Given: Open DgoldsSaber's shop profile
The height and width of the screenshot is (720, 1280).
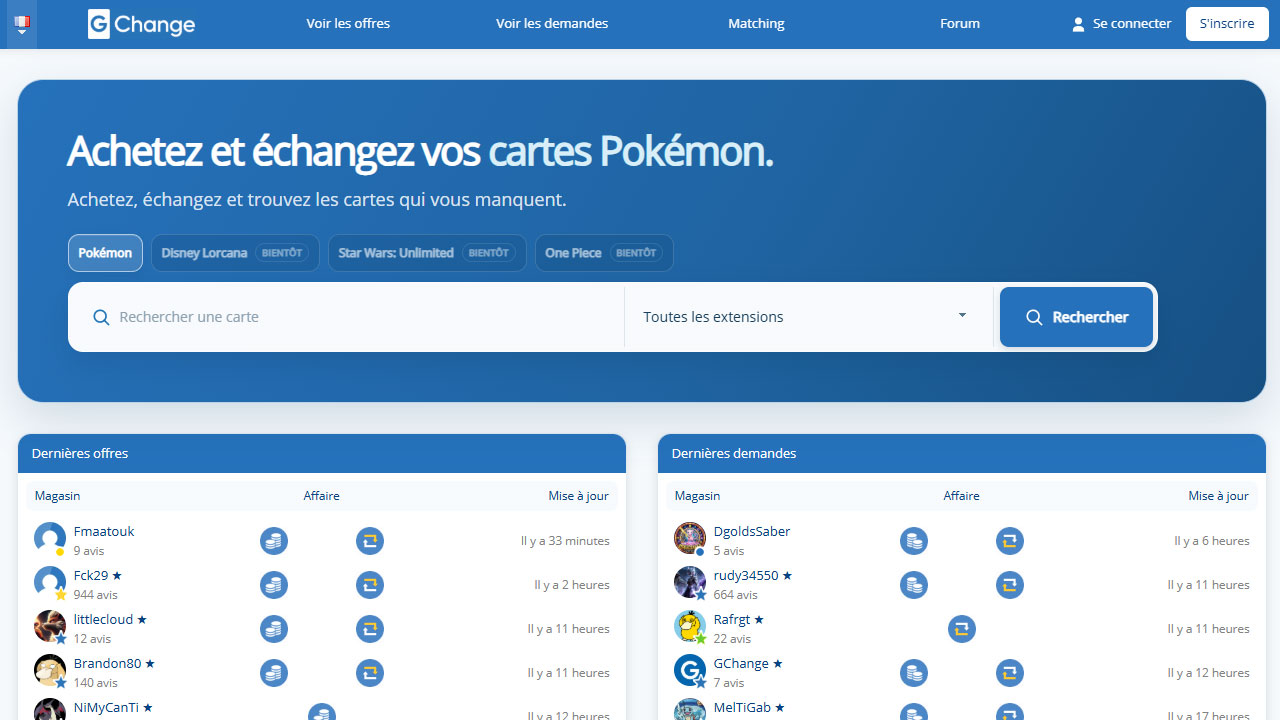Looking at the screenshot, I should pos(752,531).
